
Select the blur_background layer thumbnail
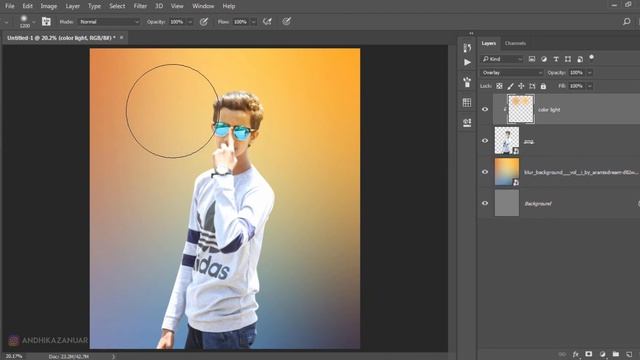point(507,172)
